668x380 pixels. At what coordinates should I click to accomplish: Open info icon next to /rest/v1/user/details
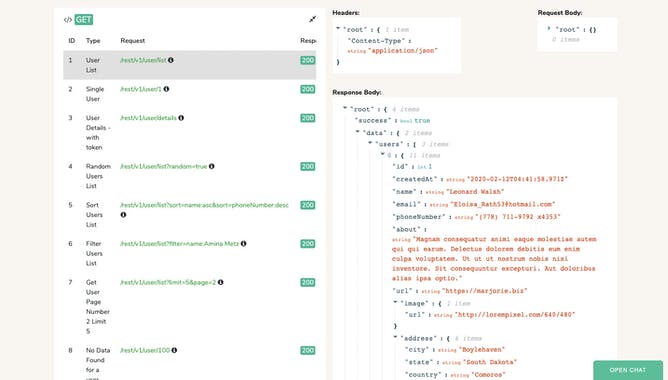(x=181, y=118)
